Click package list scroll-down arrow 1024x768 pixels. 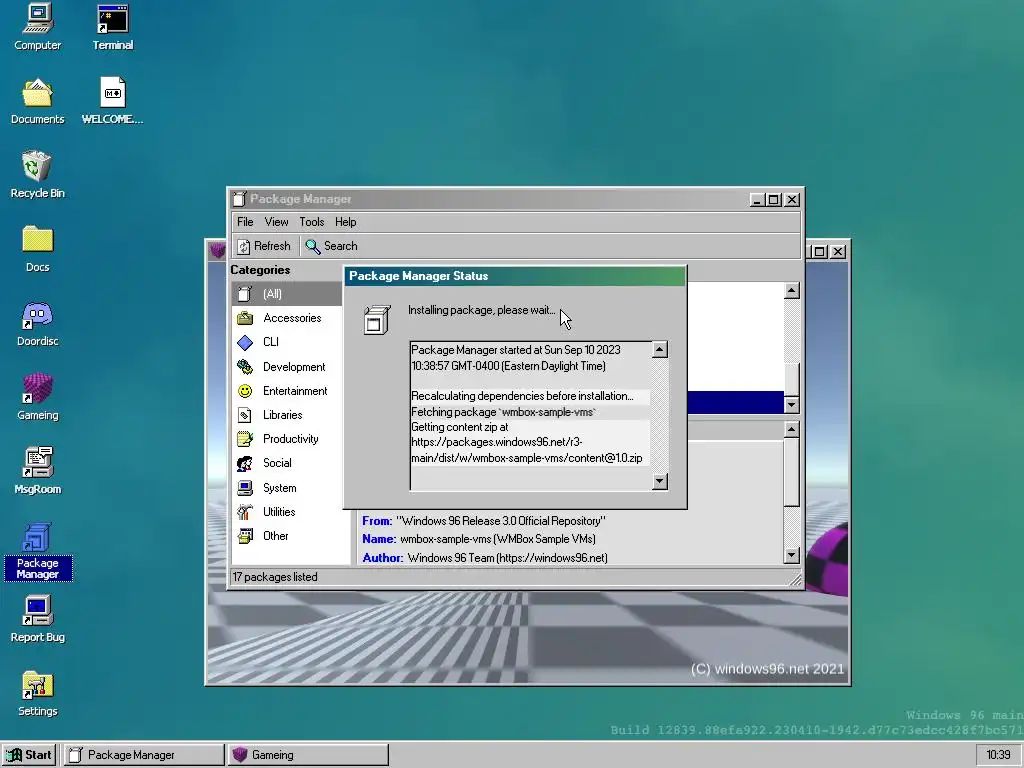[x=792, y=405]
